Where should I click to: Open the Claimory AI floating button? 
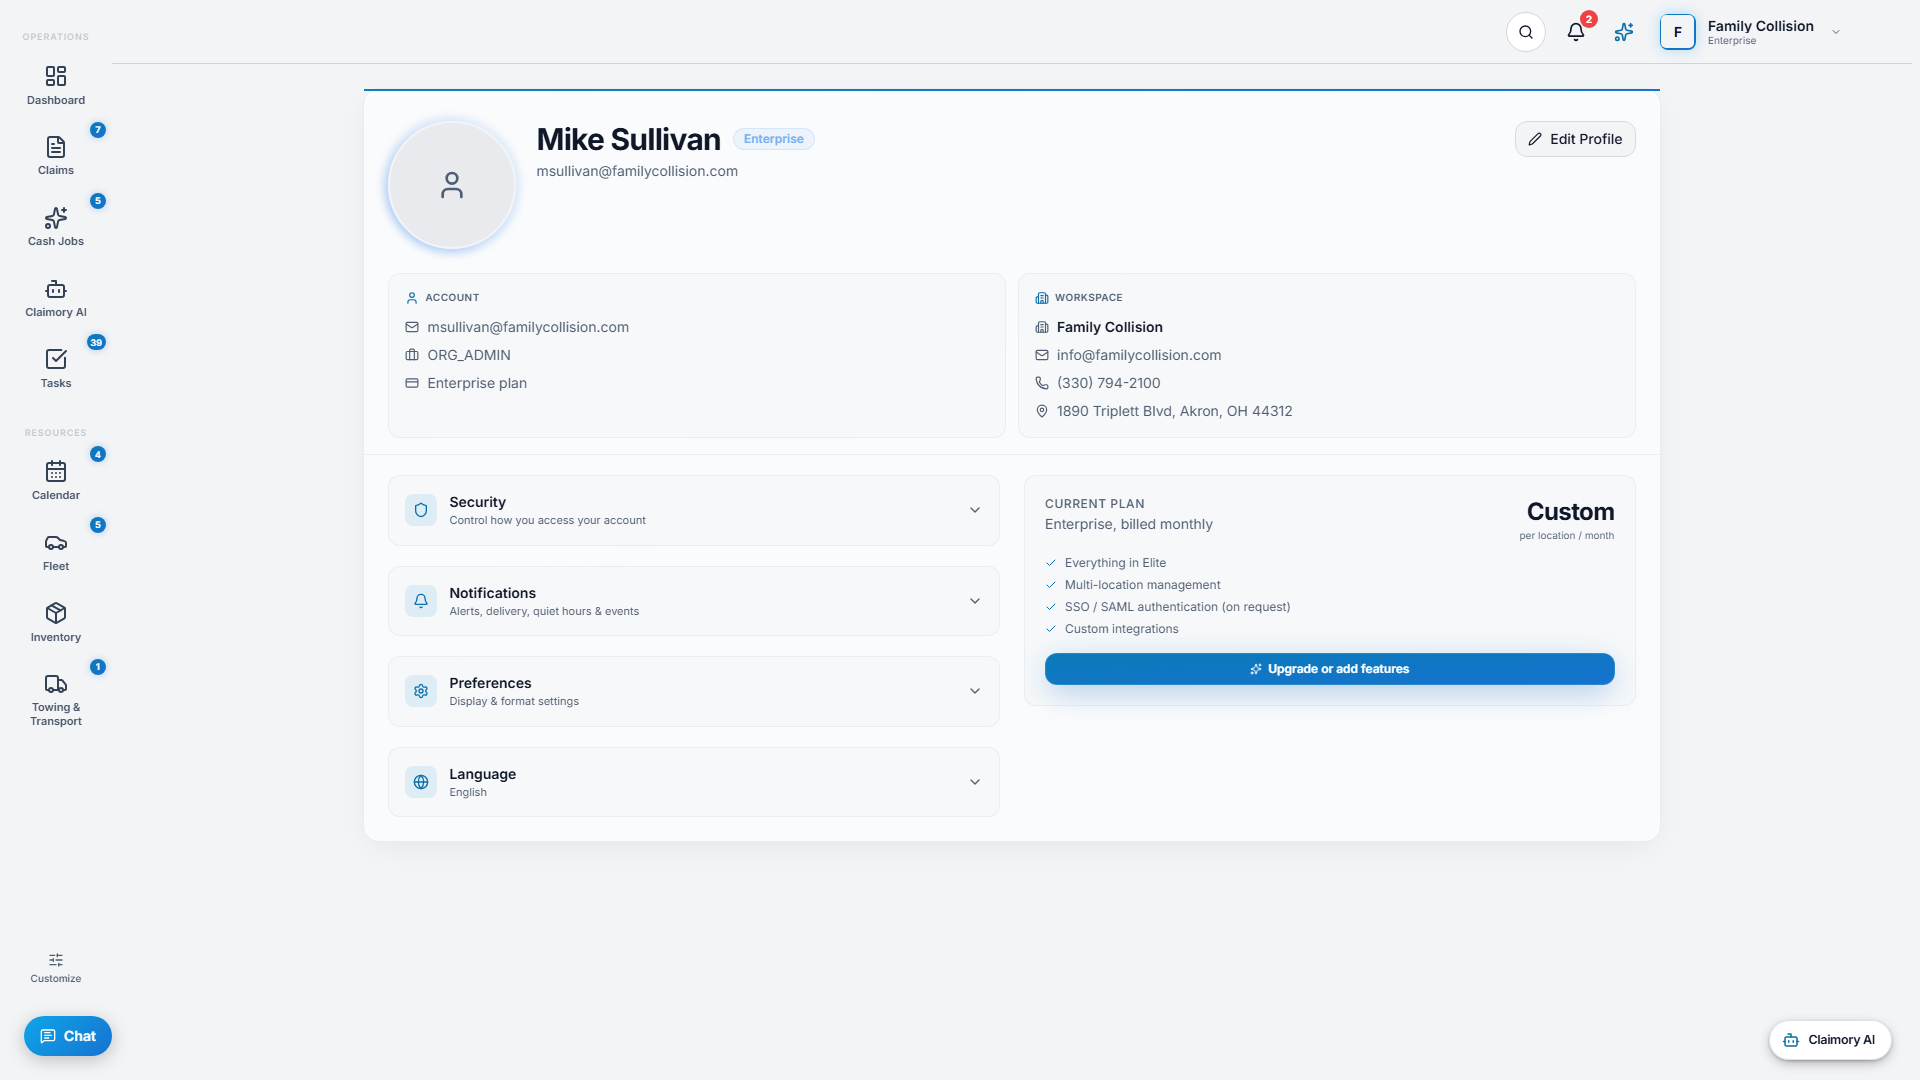[x=1830, y=1040]
